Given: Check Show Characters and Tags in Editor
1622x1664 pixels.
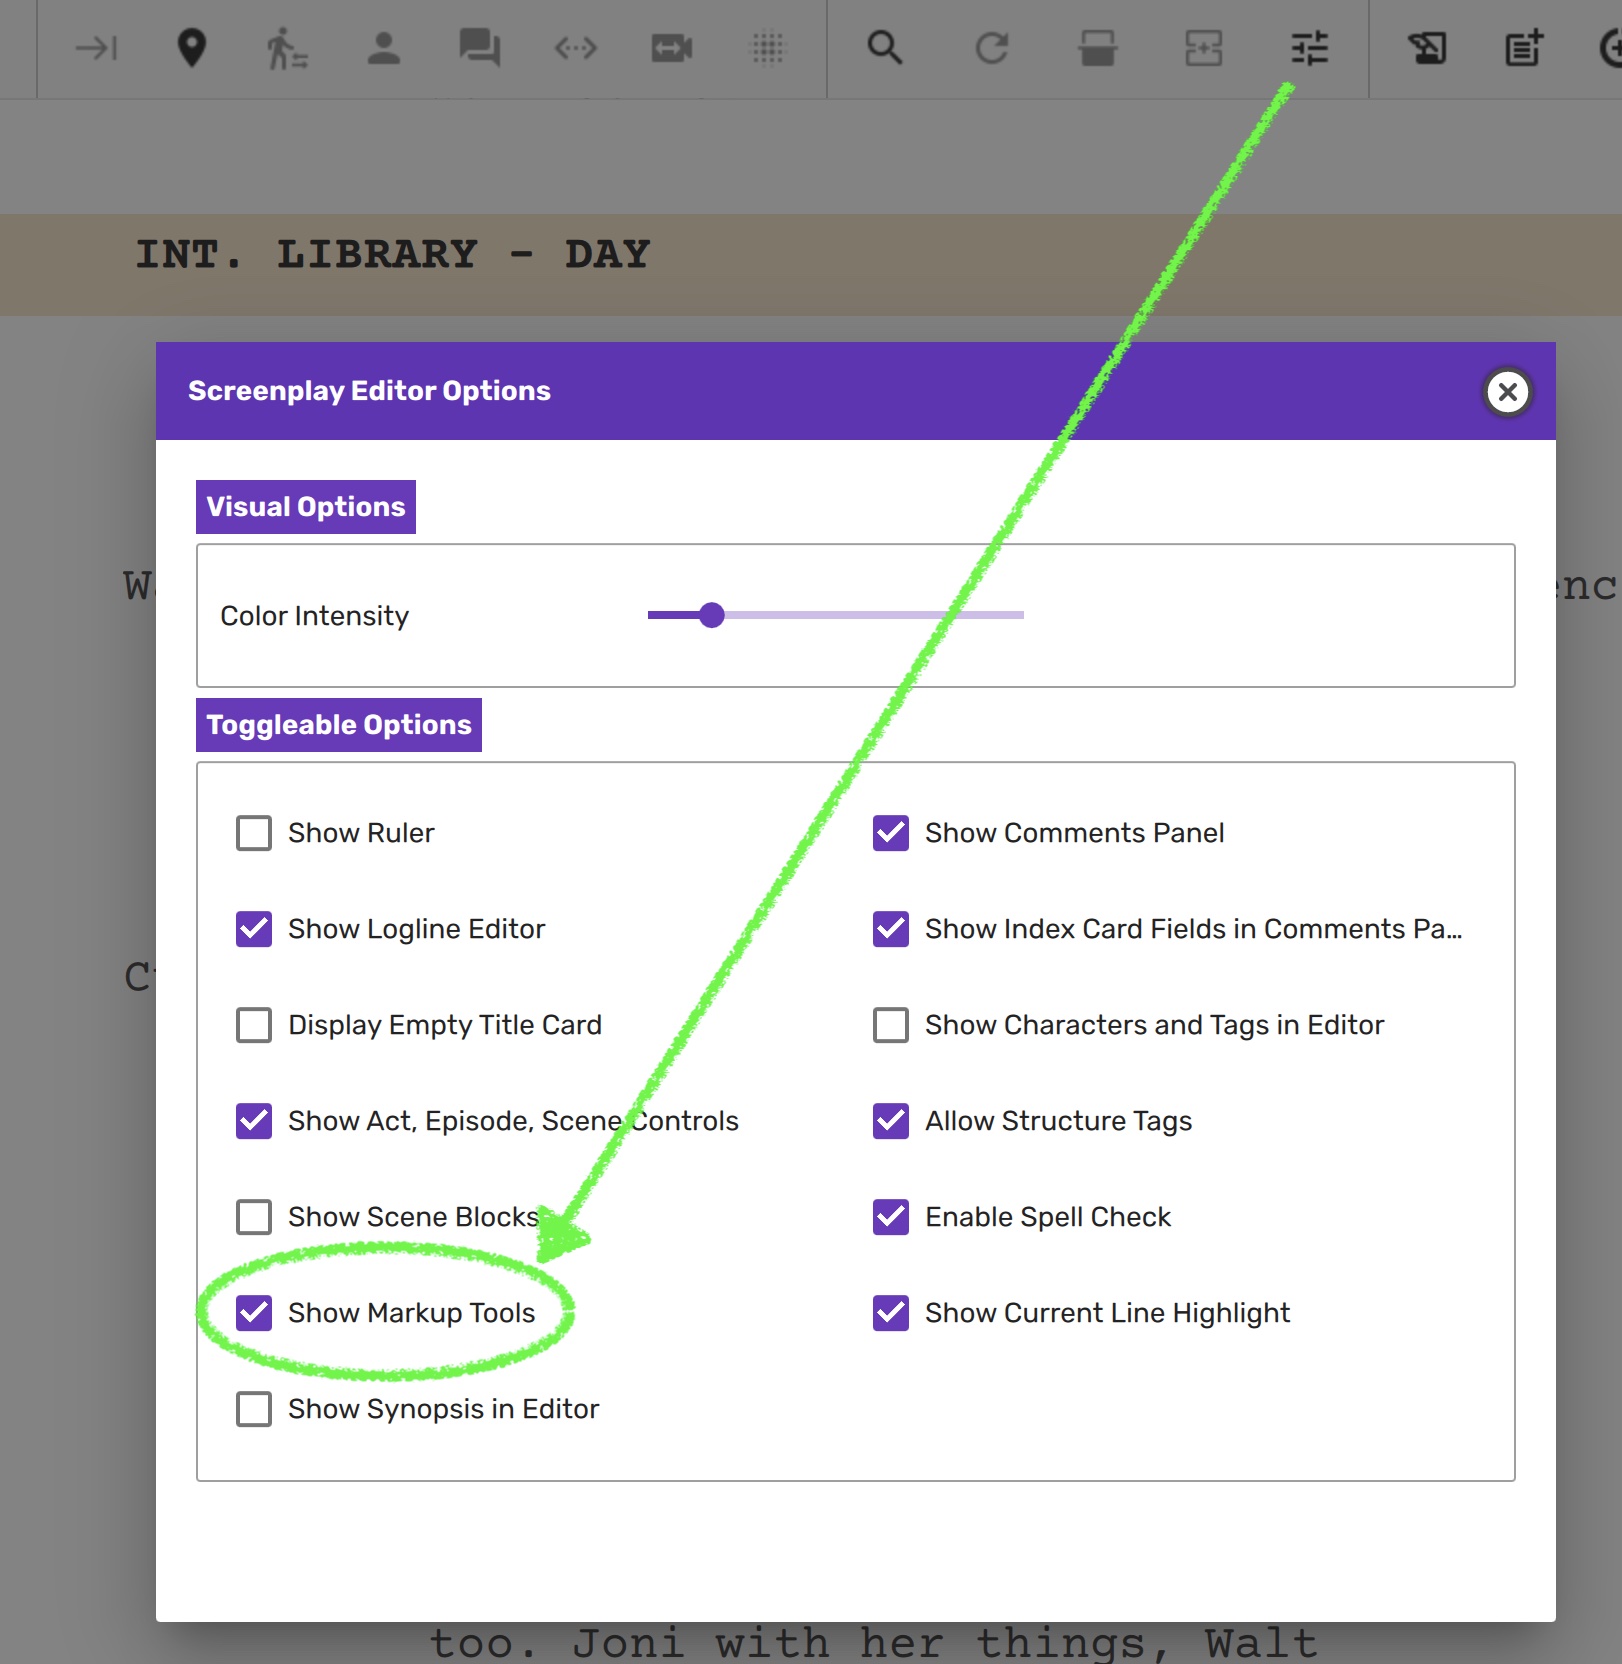Looking at the screenshot, I should tap(891, 1025).
